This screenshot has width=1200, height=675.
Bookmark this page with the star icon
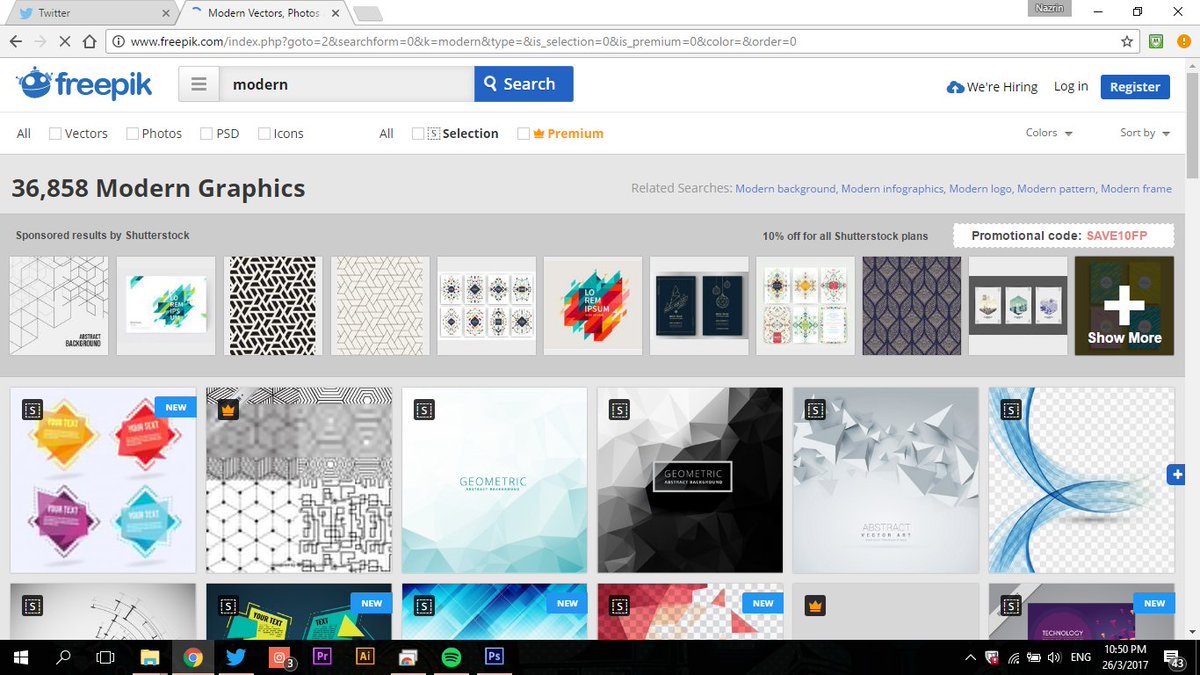click(x=1127, y=42)
